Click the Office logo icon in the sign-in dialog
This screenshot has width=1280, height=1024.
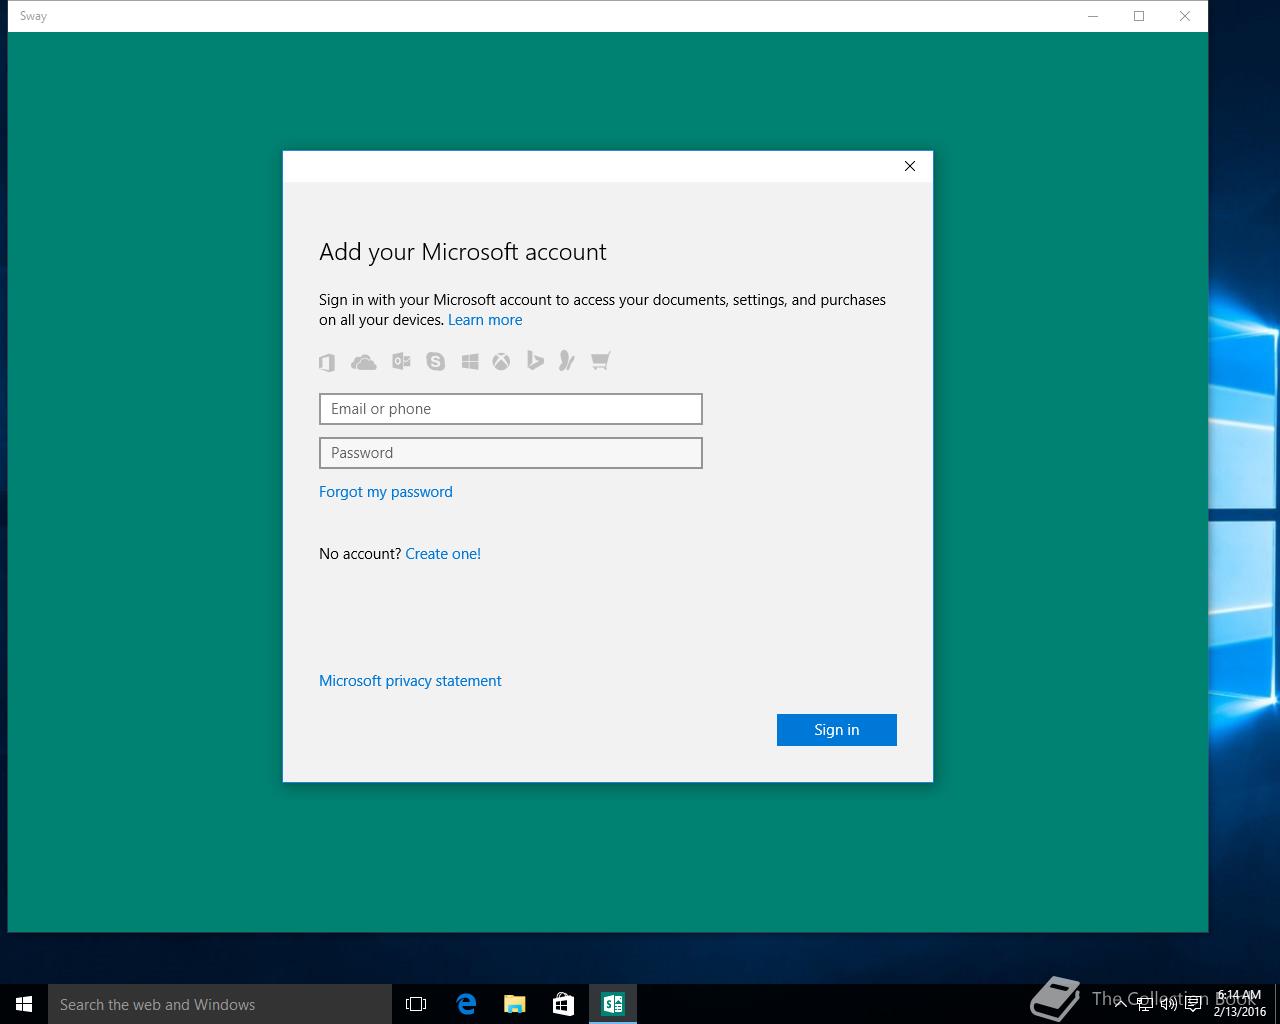click(327, 362)
